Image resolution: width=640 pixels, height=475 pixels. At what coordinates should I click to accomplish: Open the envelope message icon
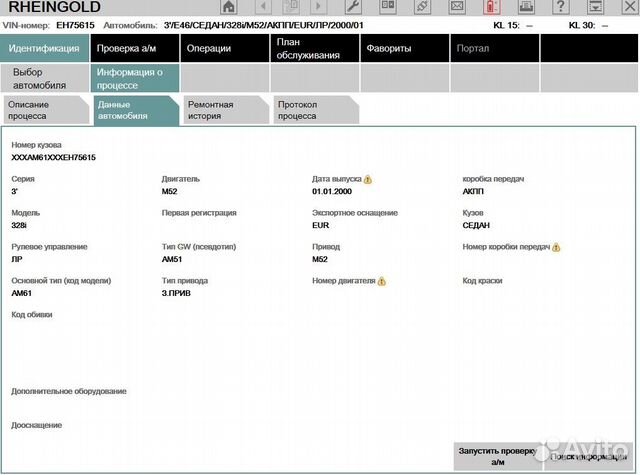pyautogui.click(x=457, y=7)
